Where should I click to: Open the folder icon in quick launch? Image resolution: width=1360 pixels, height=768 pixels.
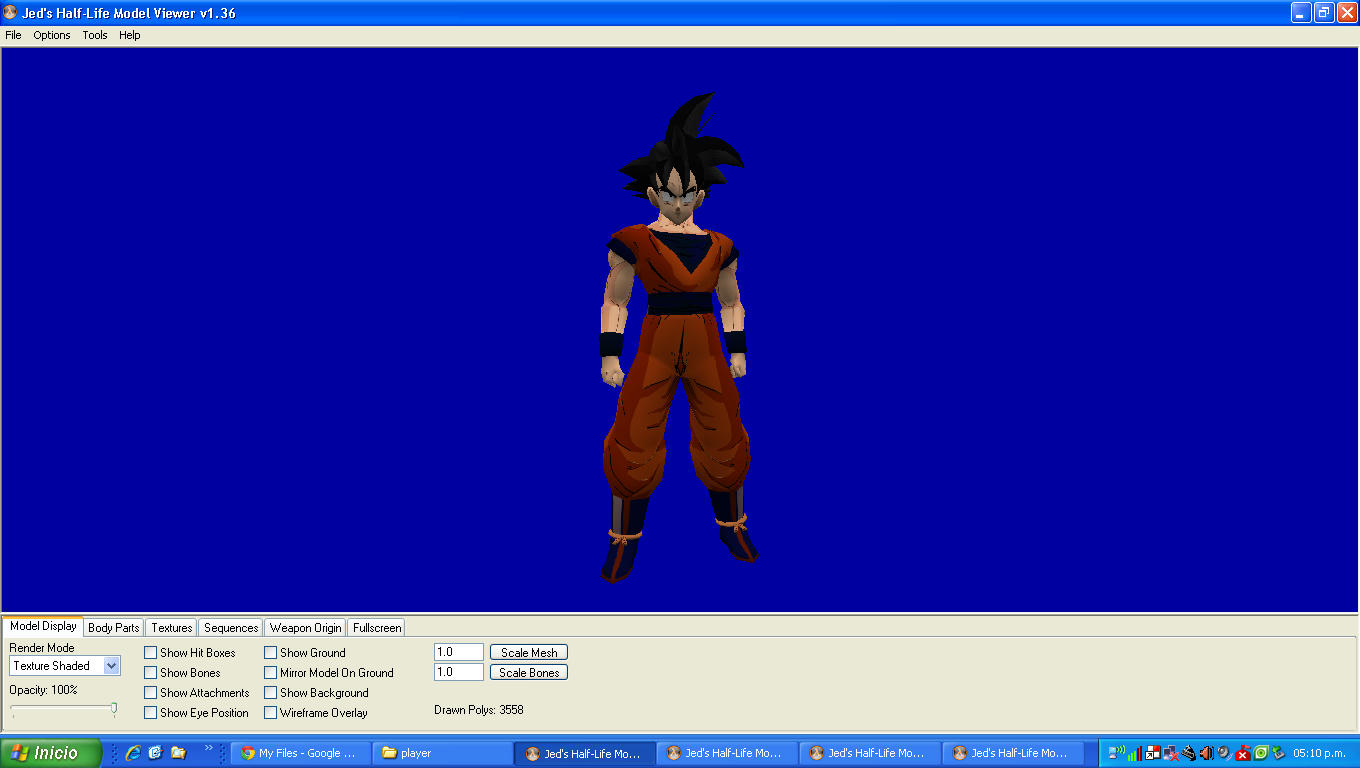pos(178,753)
